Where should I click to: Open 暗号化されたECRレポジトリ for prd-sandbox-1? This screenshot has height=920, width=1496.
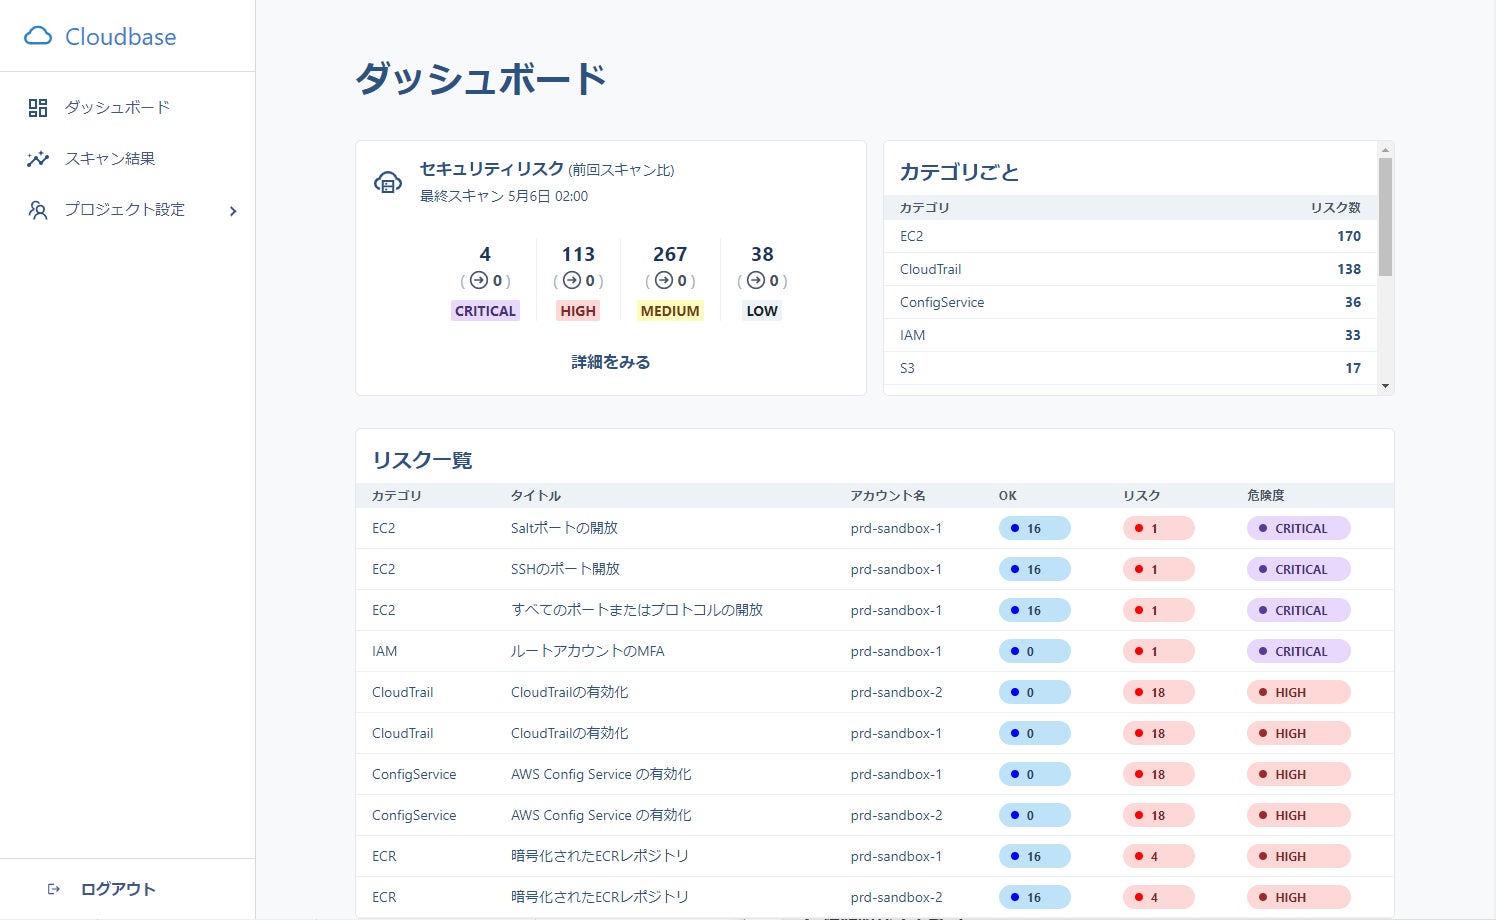tap(875, 856)
